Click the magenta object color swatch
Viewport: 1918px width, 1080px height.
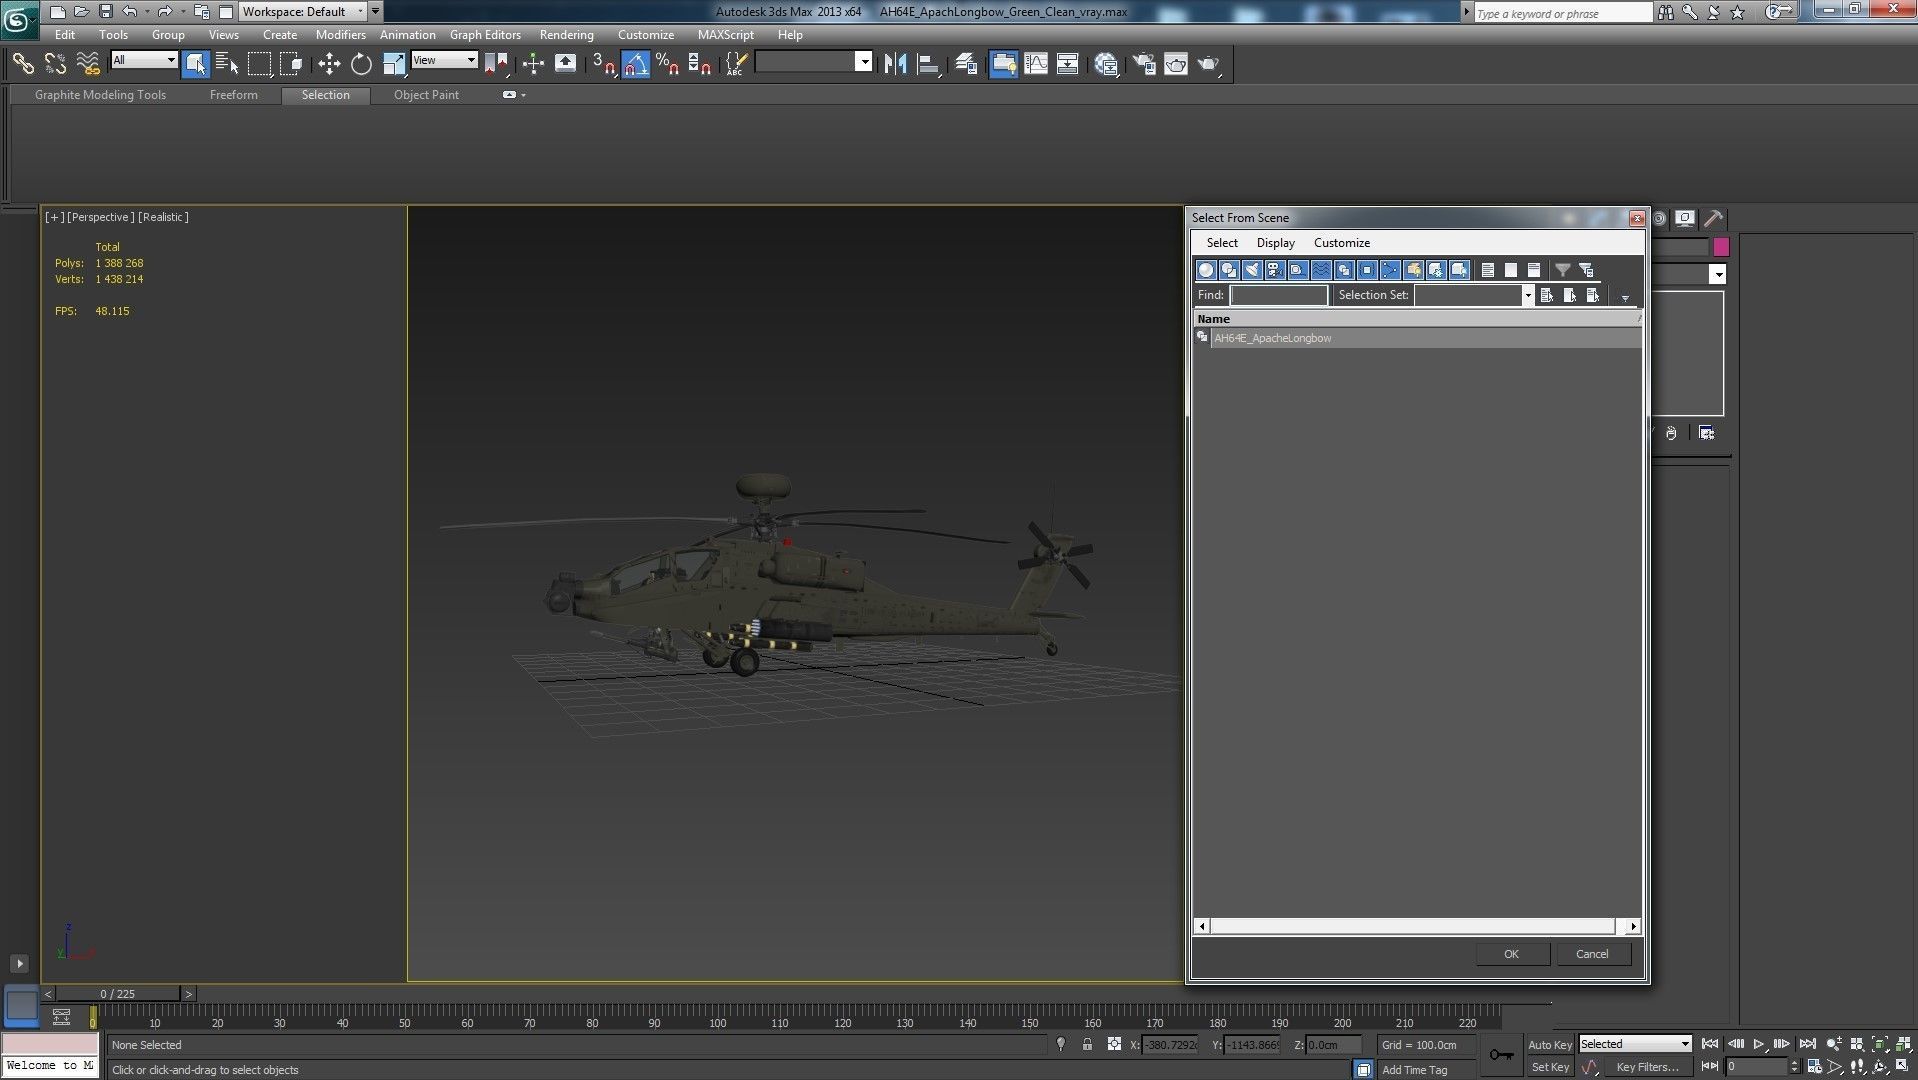(x=1721, y=247)
